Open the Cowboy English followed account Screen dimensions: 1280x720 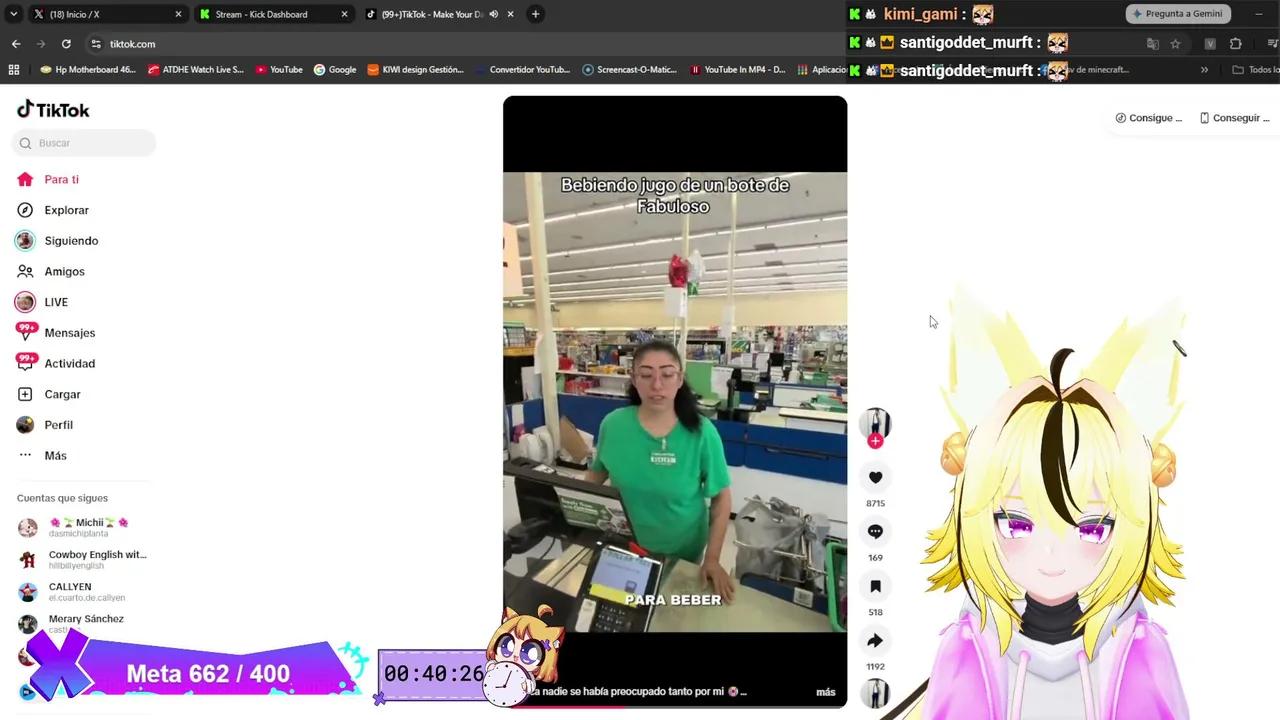pyautogui.click(x=83, y=560)
